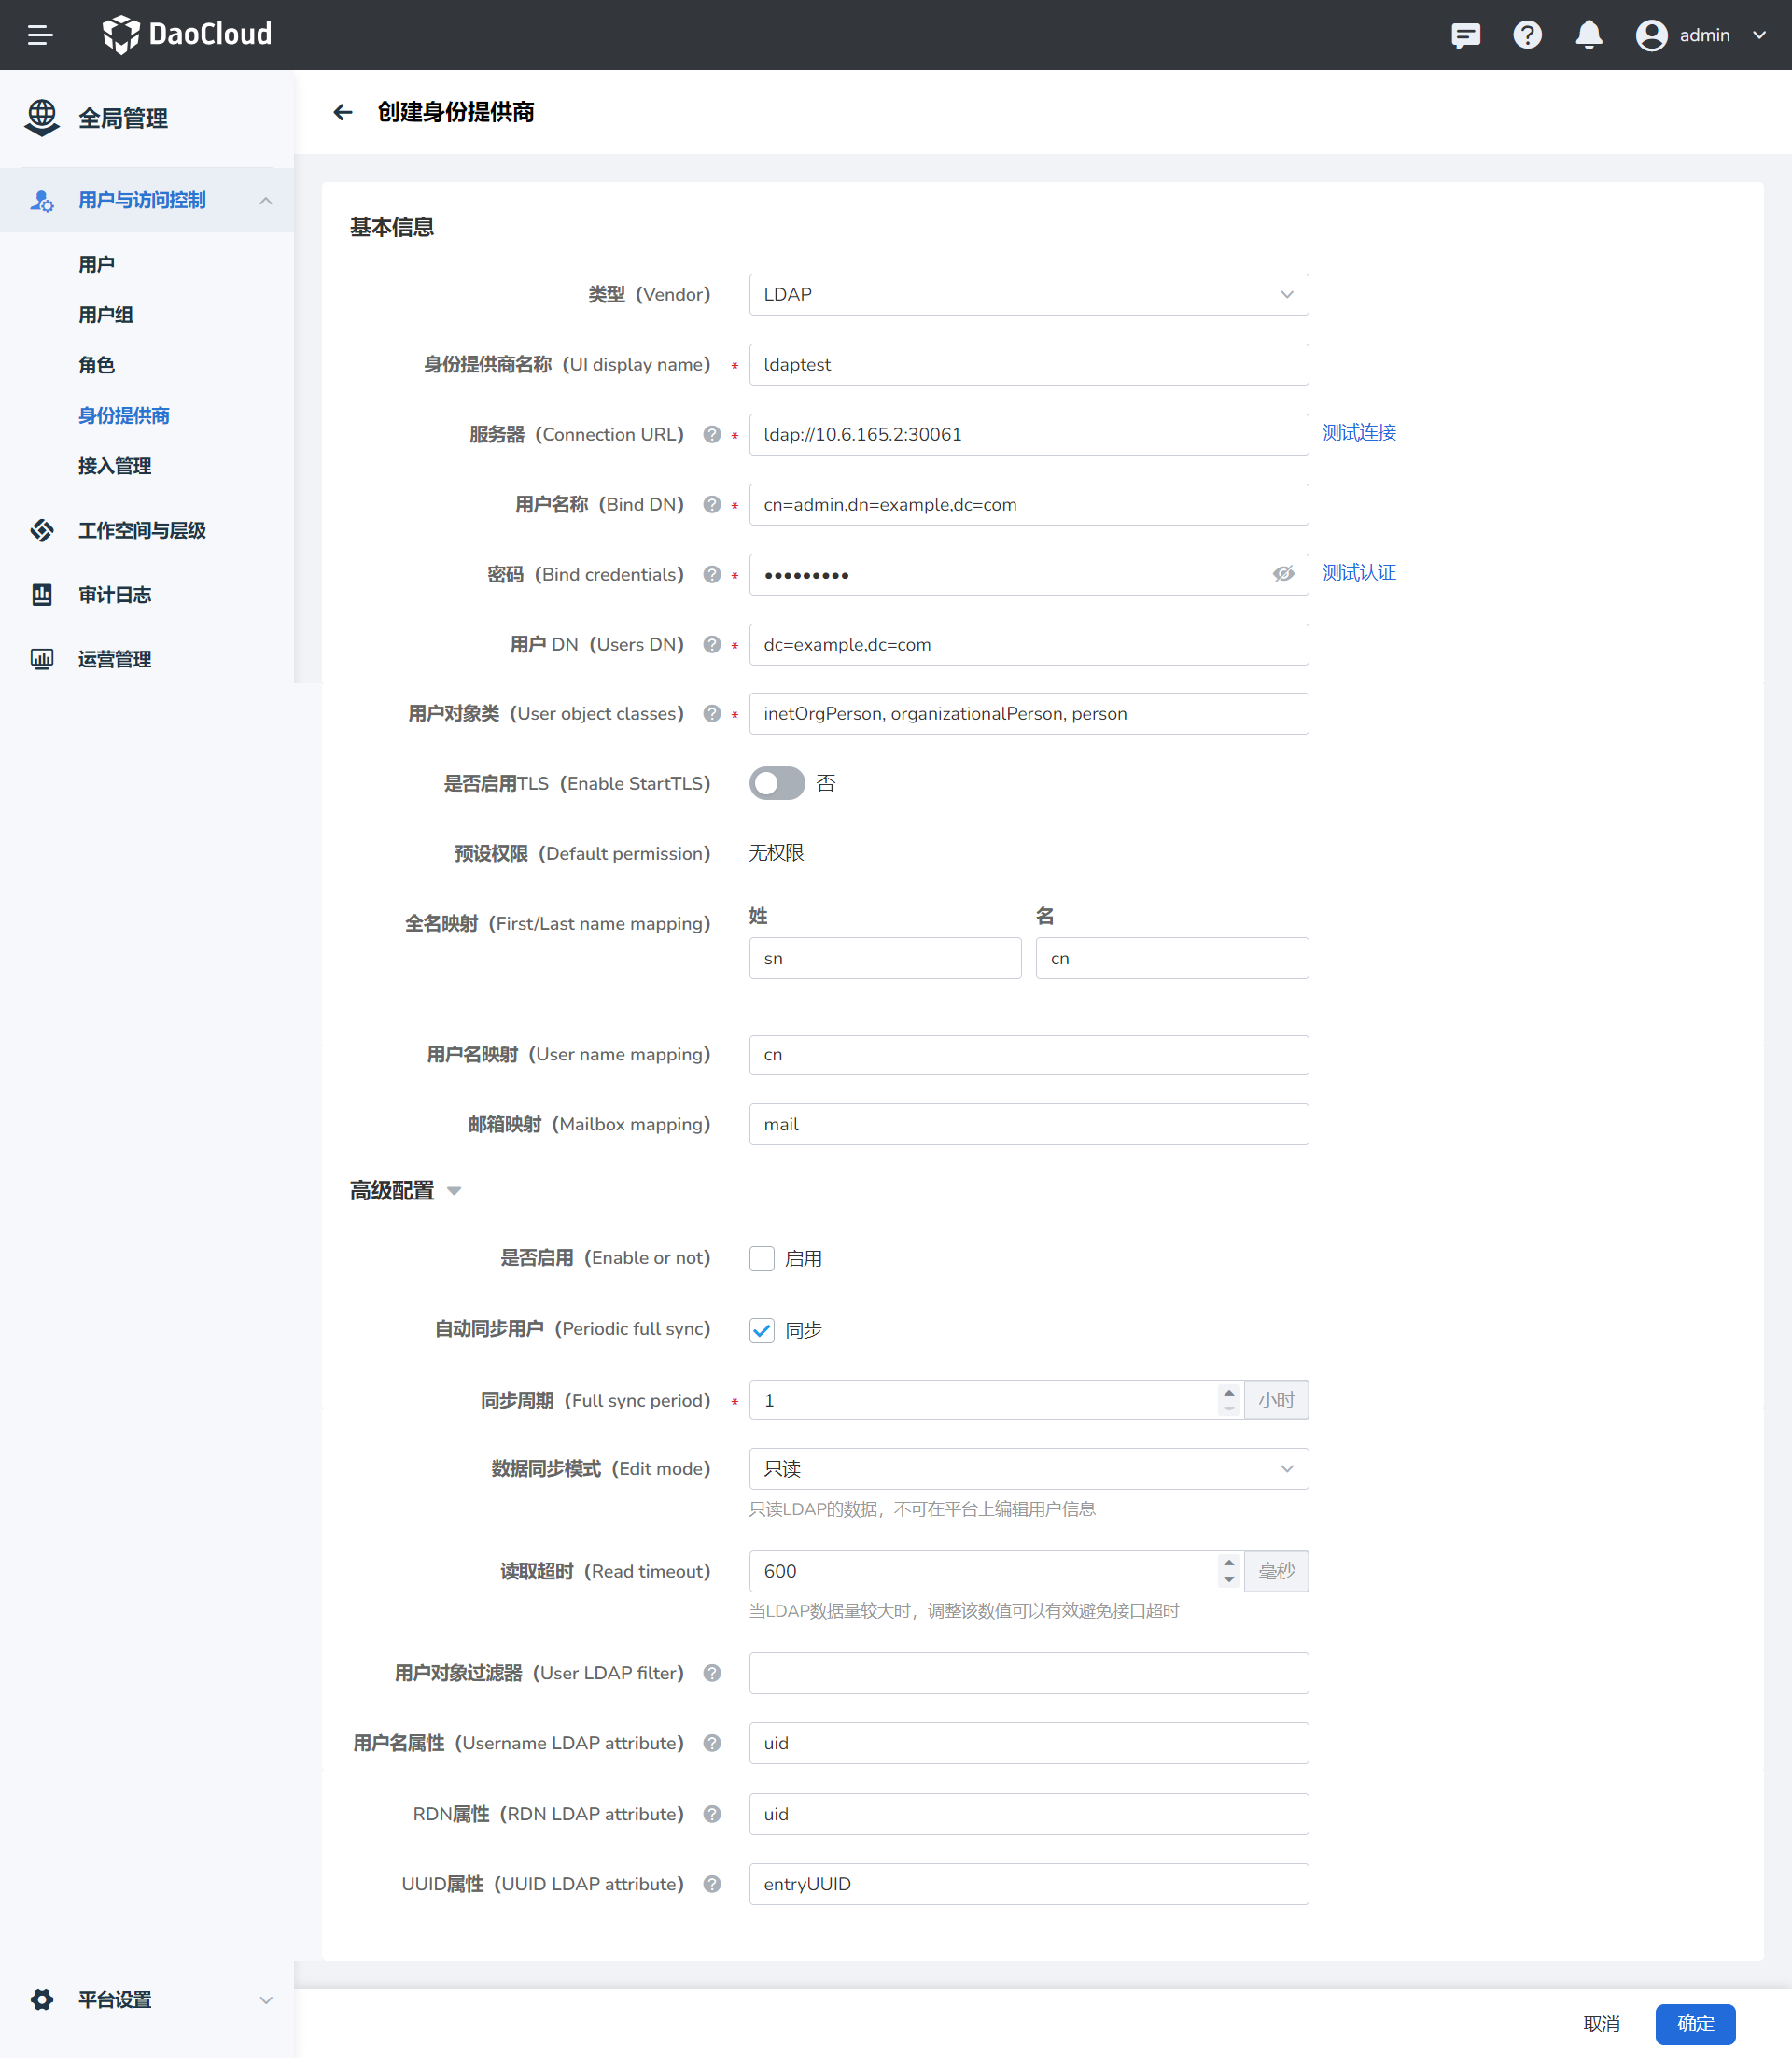Uncheck the 同步 periodic full sync checkbox
1792x2062 pixels.
761,1330
